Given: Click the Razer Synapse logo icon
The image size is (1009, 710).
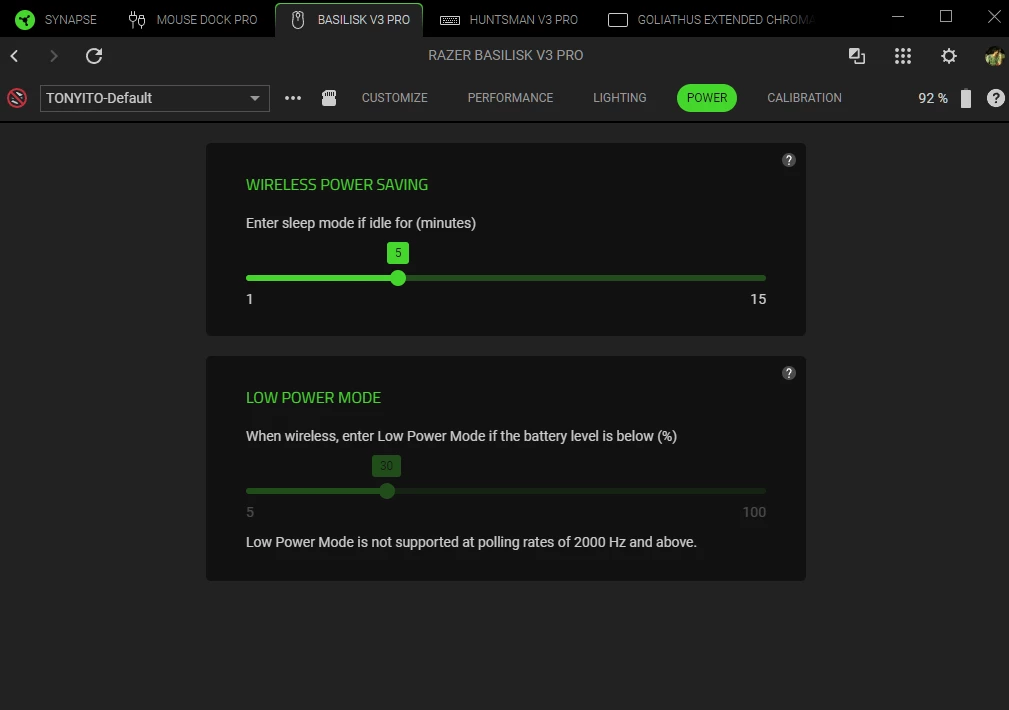Looking at the screenshot, I should coord(25,19).
